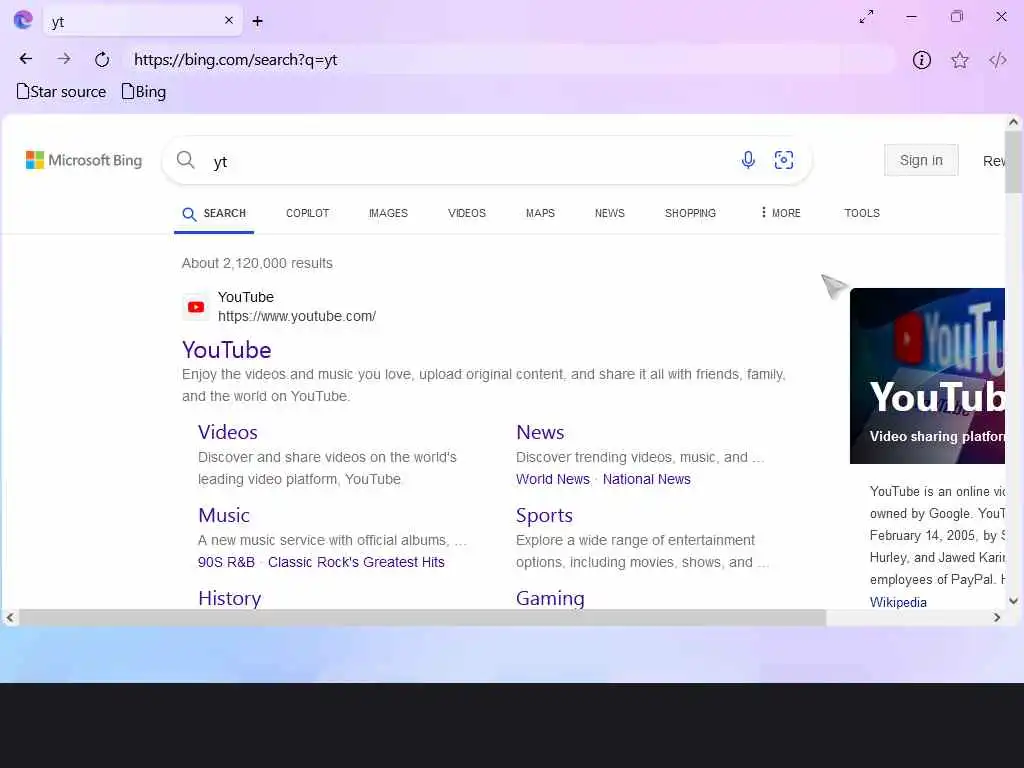Screen dimensions: 1024x768
Task: Open the History sitelink
Action: pyautogui.click(x=230, y=598)
